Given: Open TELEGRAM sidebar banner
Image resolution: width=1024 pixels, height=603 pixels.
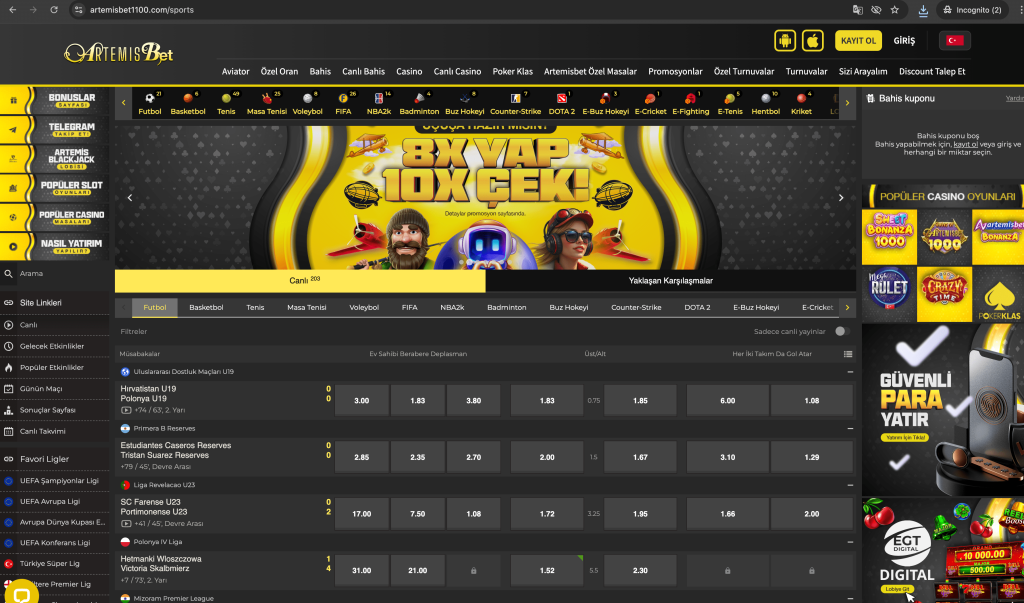Looking at the screenshot, I should [55, 130].
